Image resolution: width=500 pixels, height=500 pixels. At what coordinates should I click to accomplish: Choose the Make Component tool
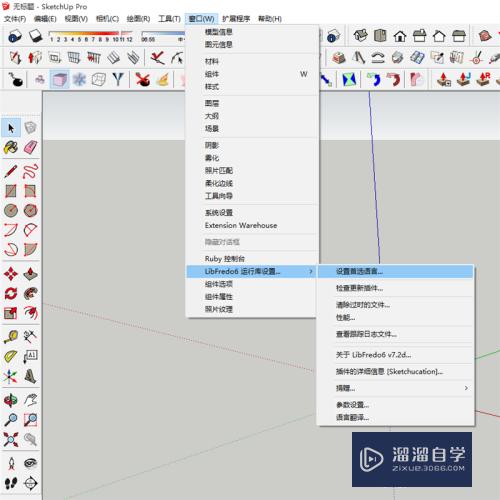[30, 128]
